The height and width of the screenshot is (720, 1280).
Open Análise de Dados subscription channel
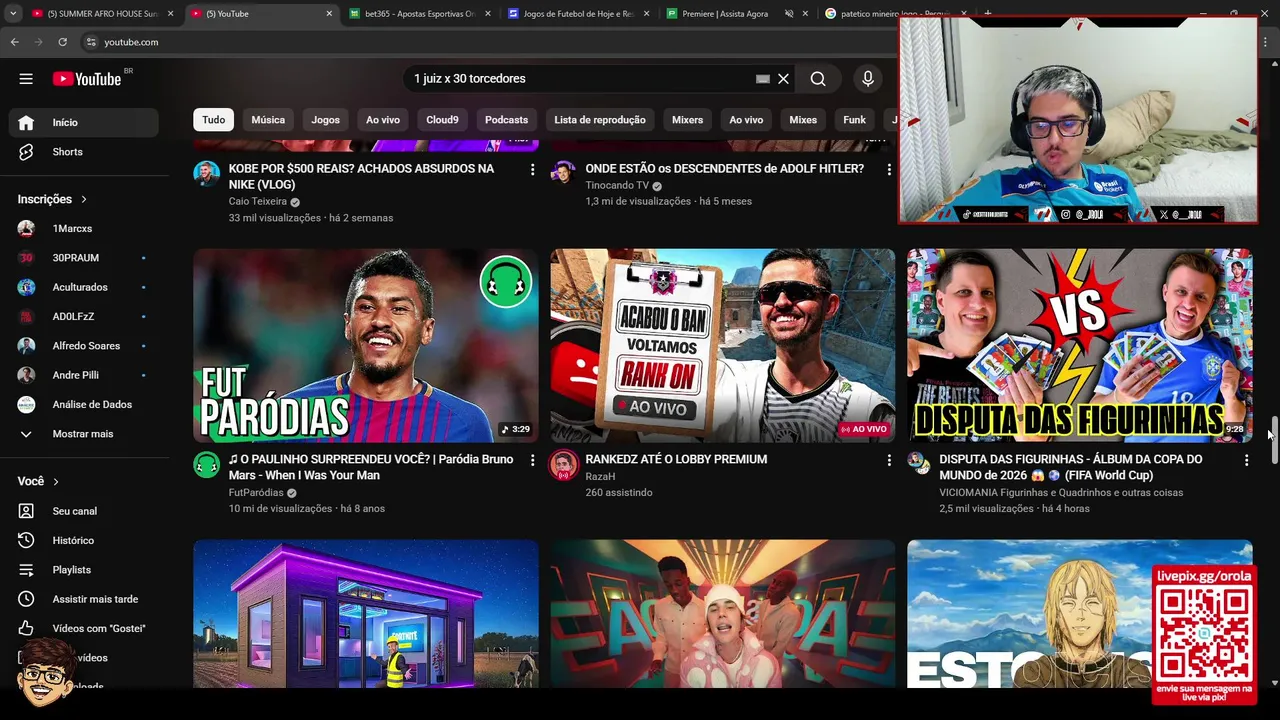tap(83, 405)
